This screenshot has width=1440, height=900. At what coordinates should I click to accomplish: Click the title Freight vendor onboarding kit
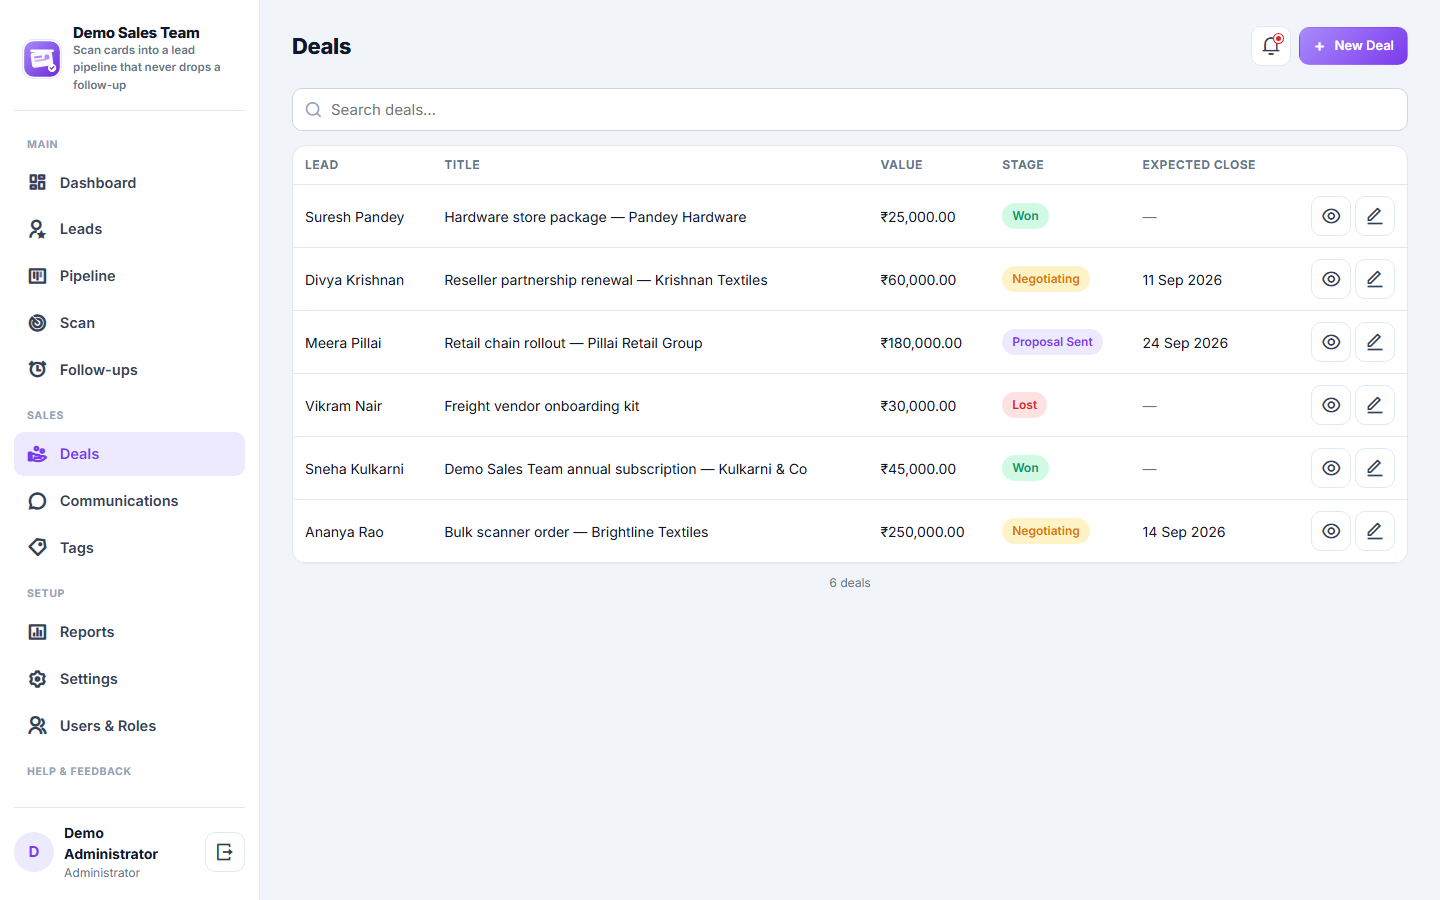(542, 406)
